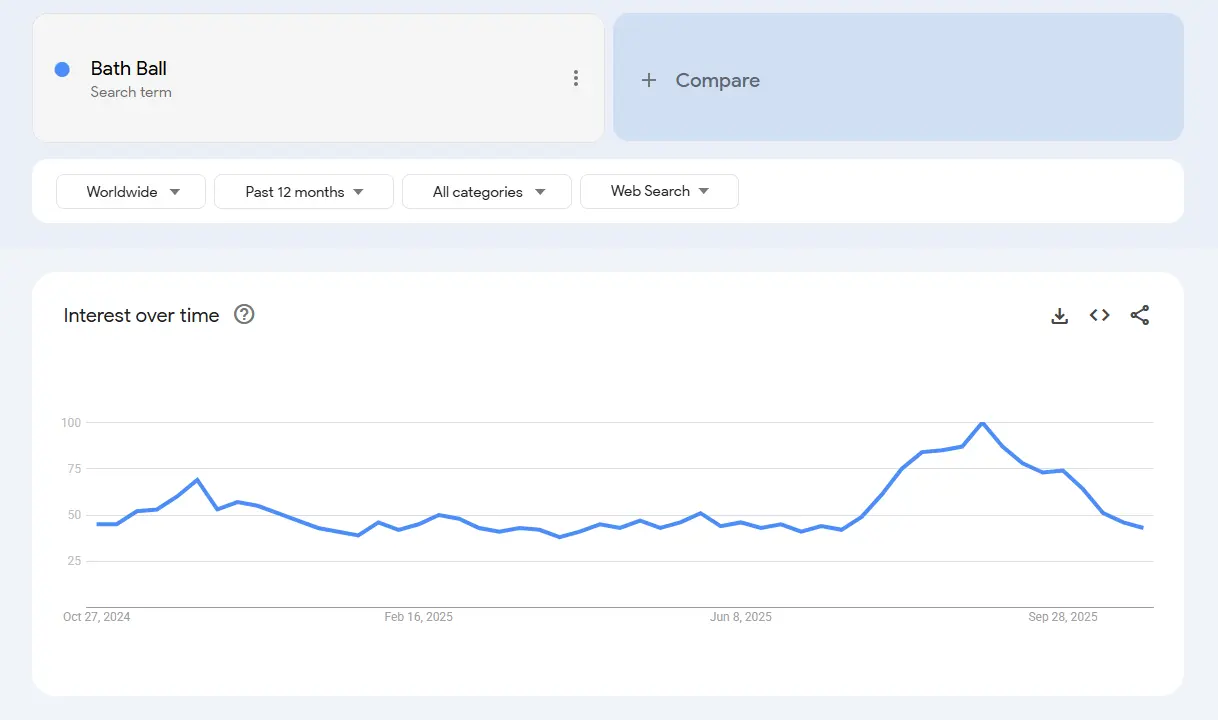This screenshot has height=720, width=1218.
Task: Open the embed code icon
Action: point(1099,315)
